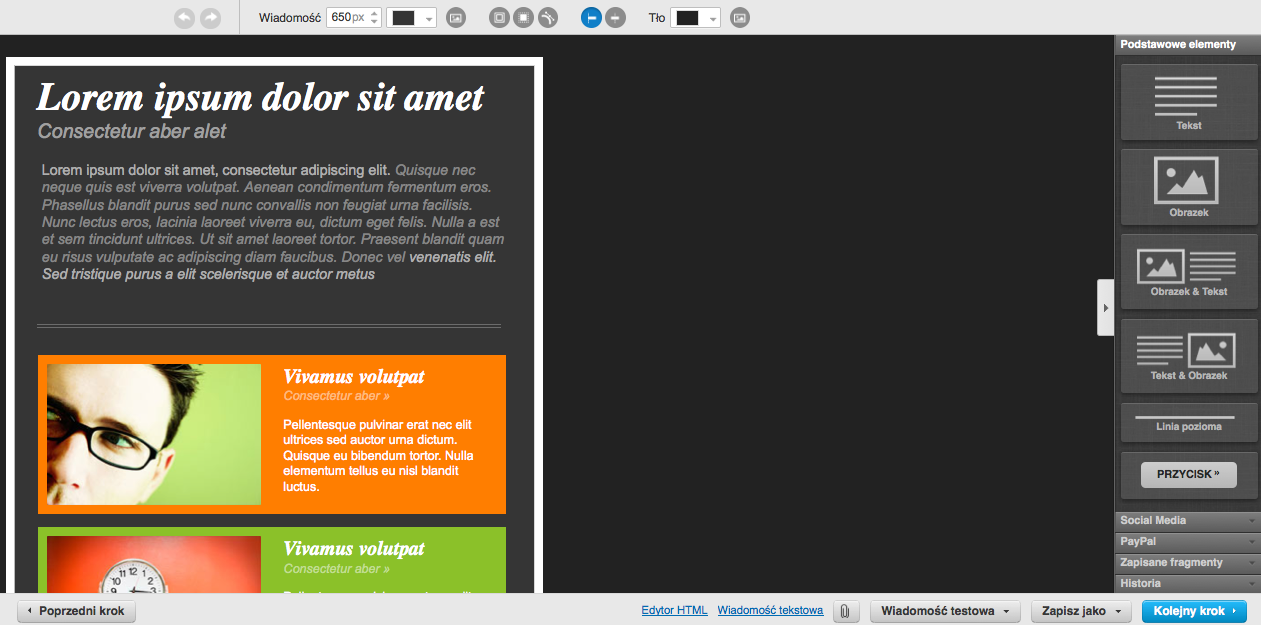Select the center alignment icon
Image resolution: width=1261 pixels, height=625 pixels.
(615, 18)
